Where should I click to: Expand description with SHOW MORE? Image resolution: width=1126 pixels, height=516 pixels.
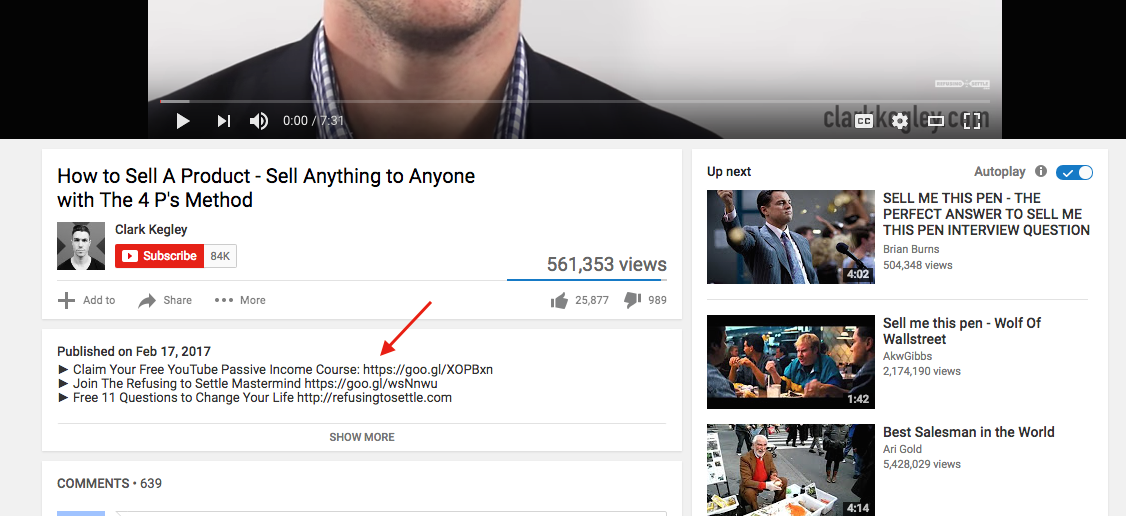pyautogui.click(x=362, y=437)
